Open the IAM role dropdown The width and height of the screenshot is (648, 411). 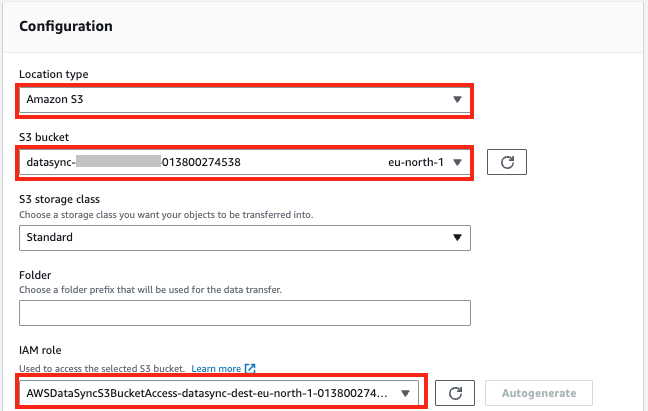click(219, 393)
